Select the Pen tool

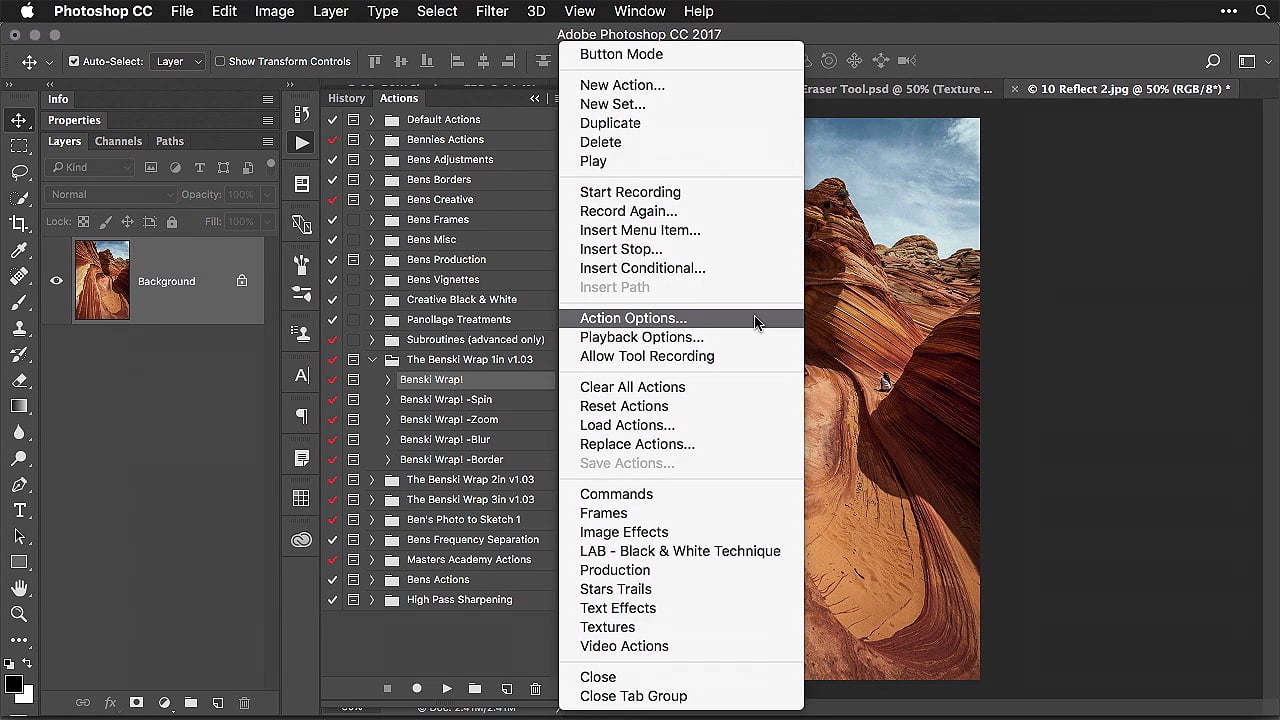pos(19,484)
